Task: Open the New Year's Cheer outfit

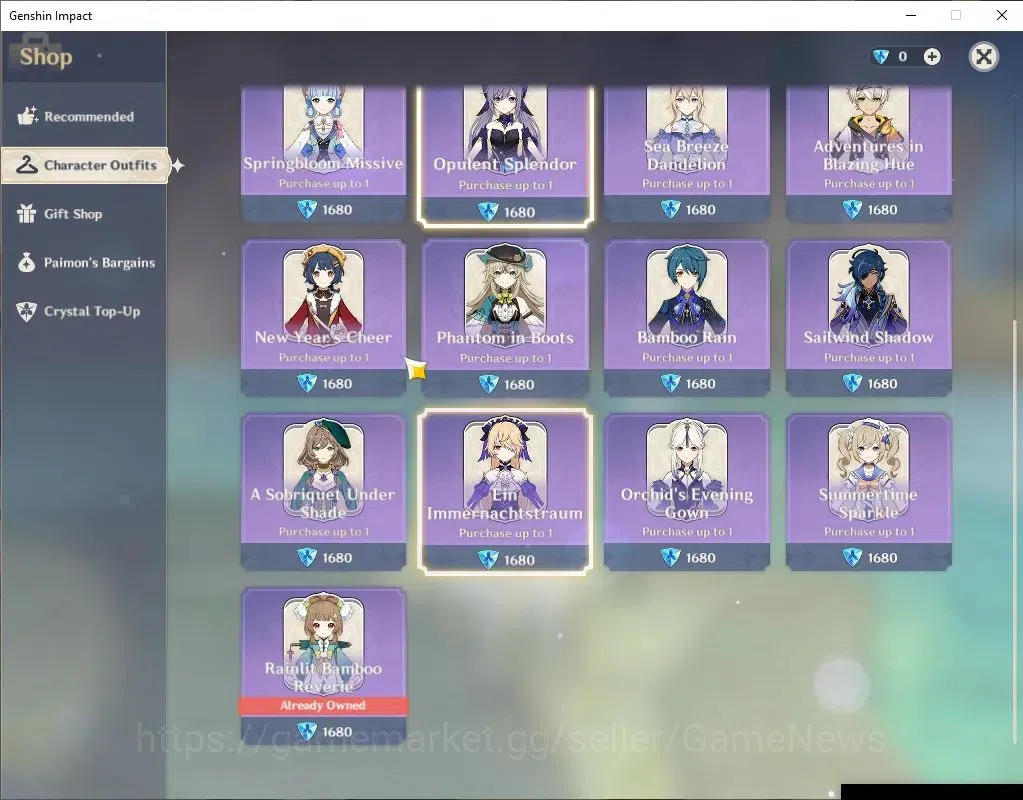Action: [x=324, y=318]
